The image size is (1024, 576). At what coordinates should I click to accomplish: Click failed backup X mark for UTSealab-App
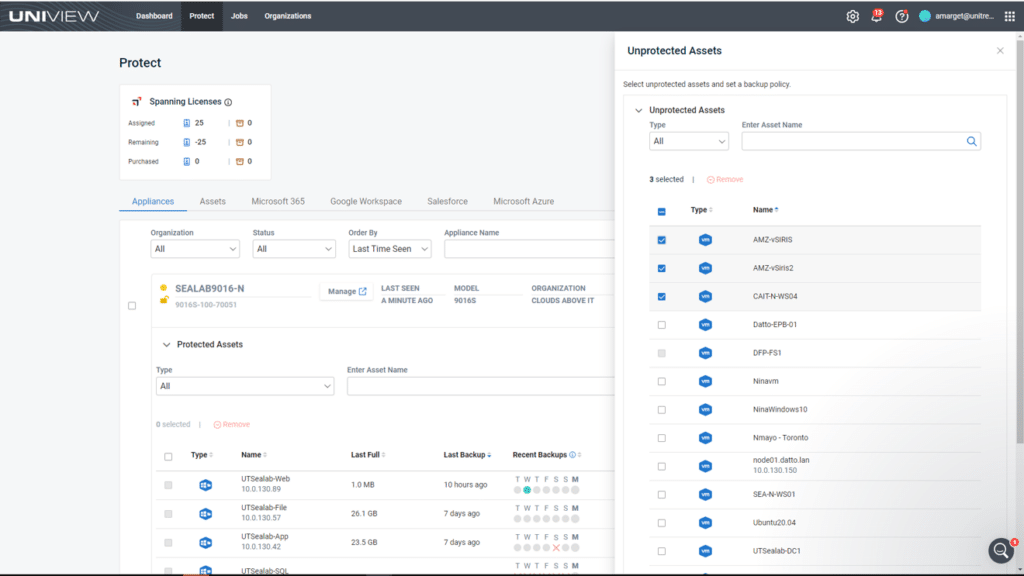click(x=556, y=547)
